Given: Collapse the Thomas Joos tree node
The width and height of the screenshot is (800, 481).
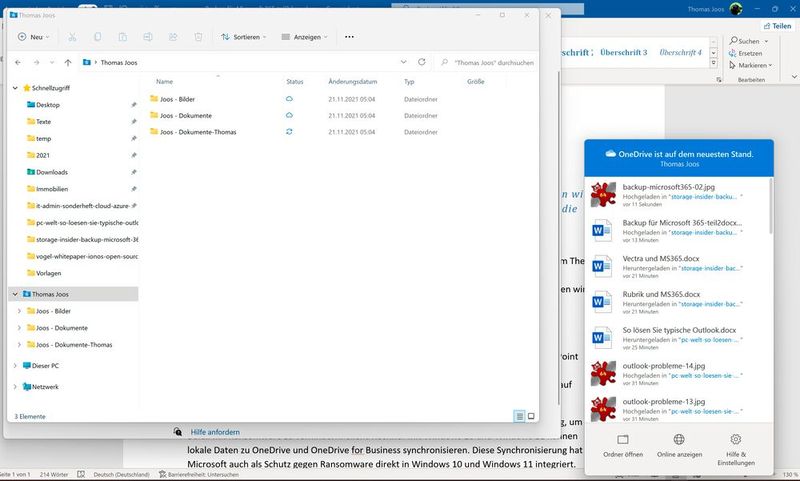Looking at the screenshot, I should point(15,294).
